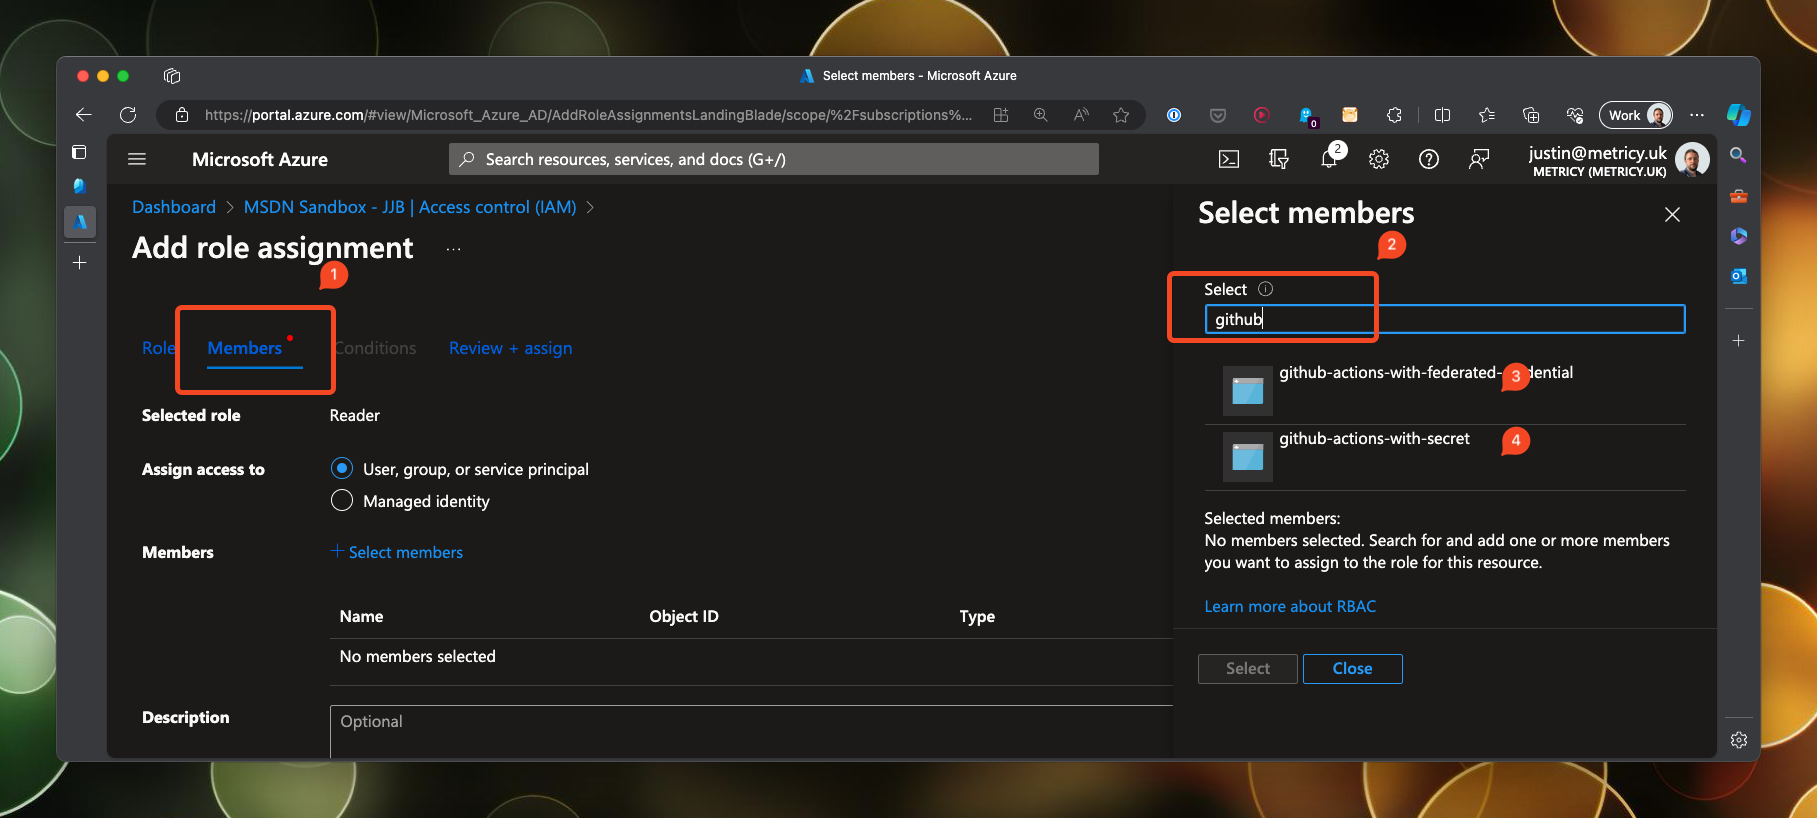Open browser sidebar Search magnifier icon
This screenshot has width=1817, height=818.
coord(1739,156)
